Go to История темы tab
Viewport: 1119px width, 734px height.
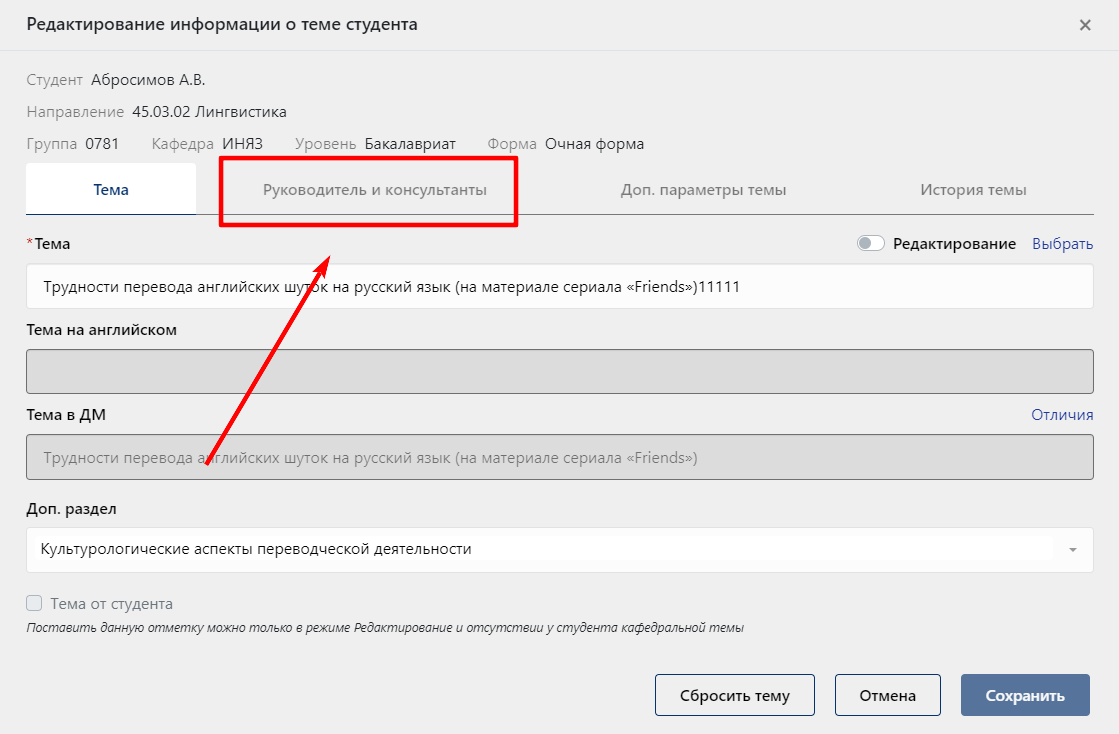(x=973, y=190)
